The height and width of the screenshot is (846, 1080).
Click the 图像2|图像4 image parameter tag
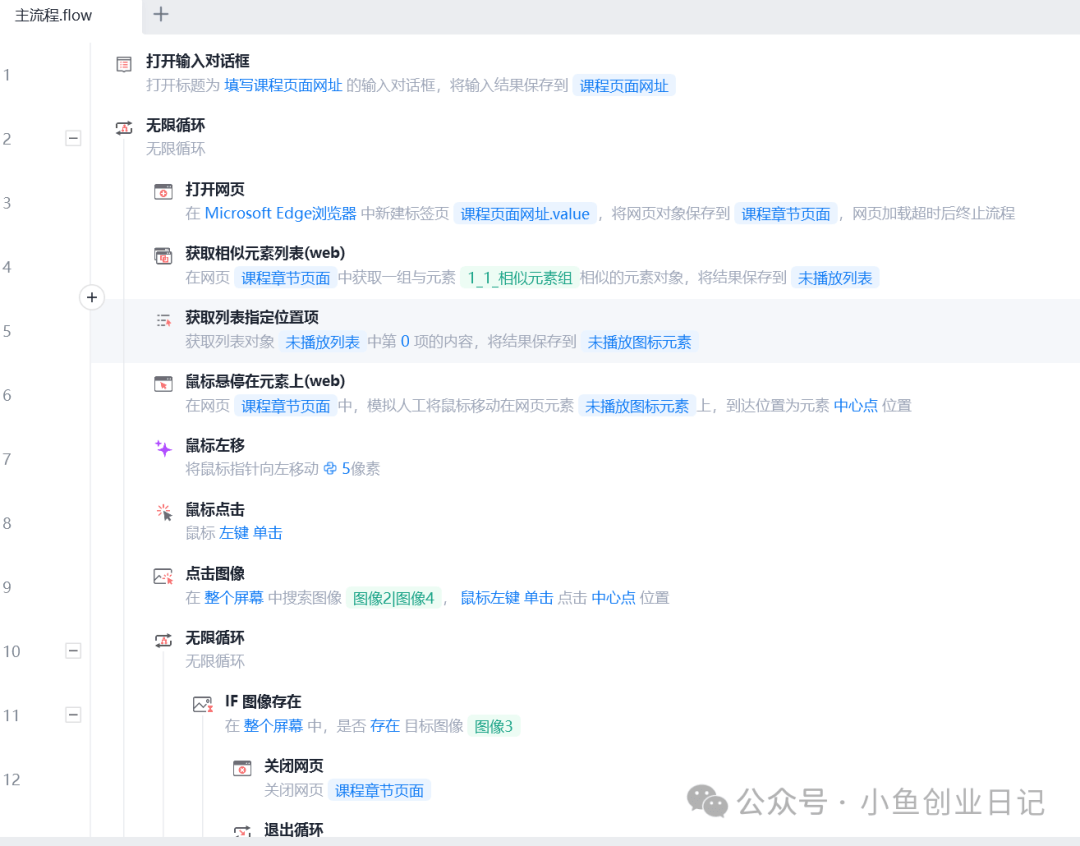coord(393,598)
